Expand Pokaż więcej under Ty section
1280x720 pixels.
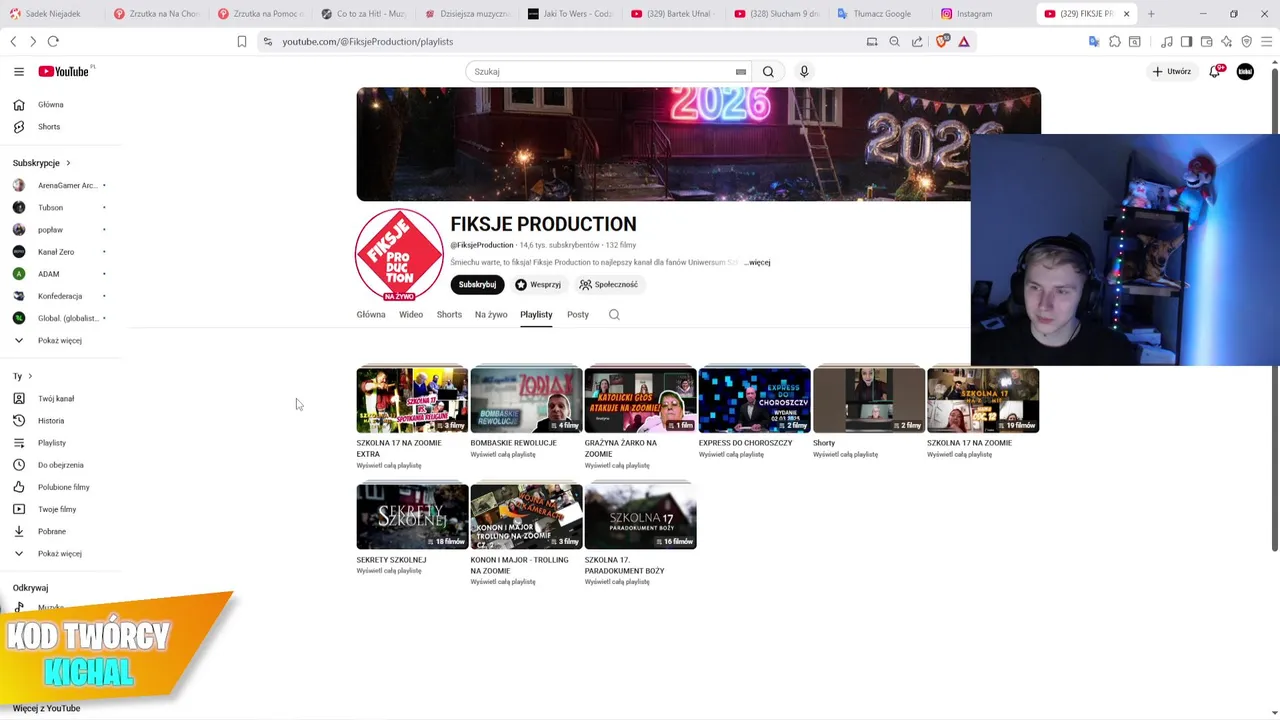pos(60,553)
